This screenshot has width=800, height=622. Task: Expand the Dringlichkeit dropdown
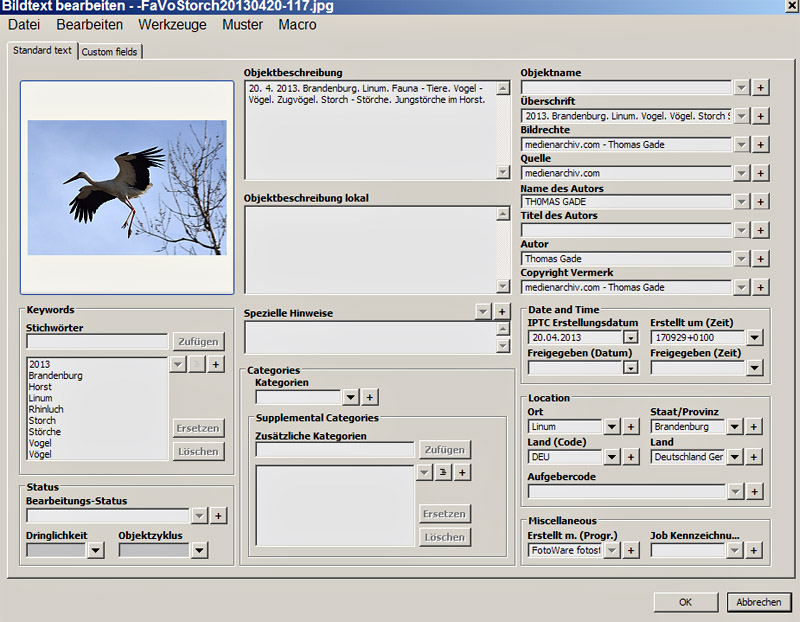(95, 550)
